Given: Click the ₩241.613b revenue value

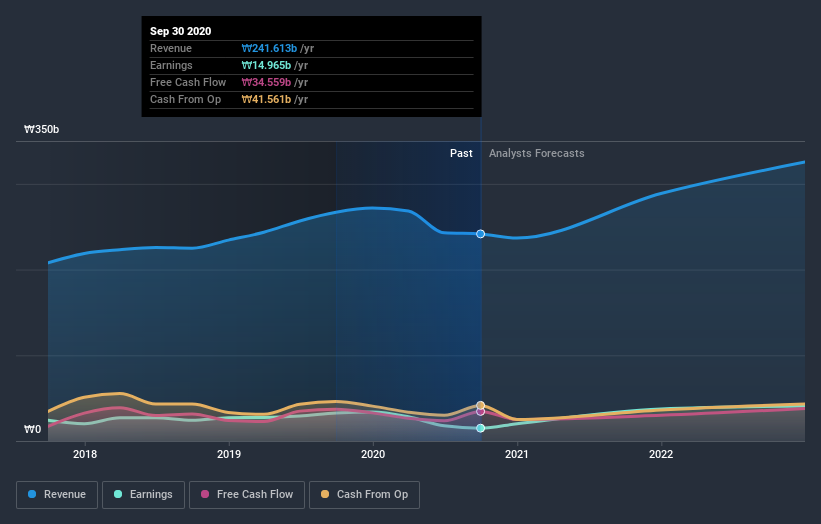Looking at the screenshot, I should pos(269,48).
